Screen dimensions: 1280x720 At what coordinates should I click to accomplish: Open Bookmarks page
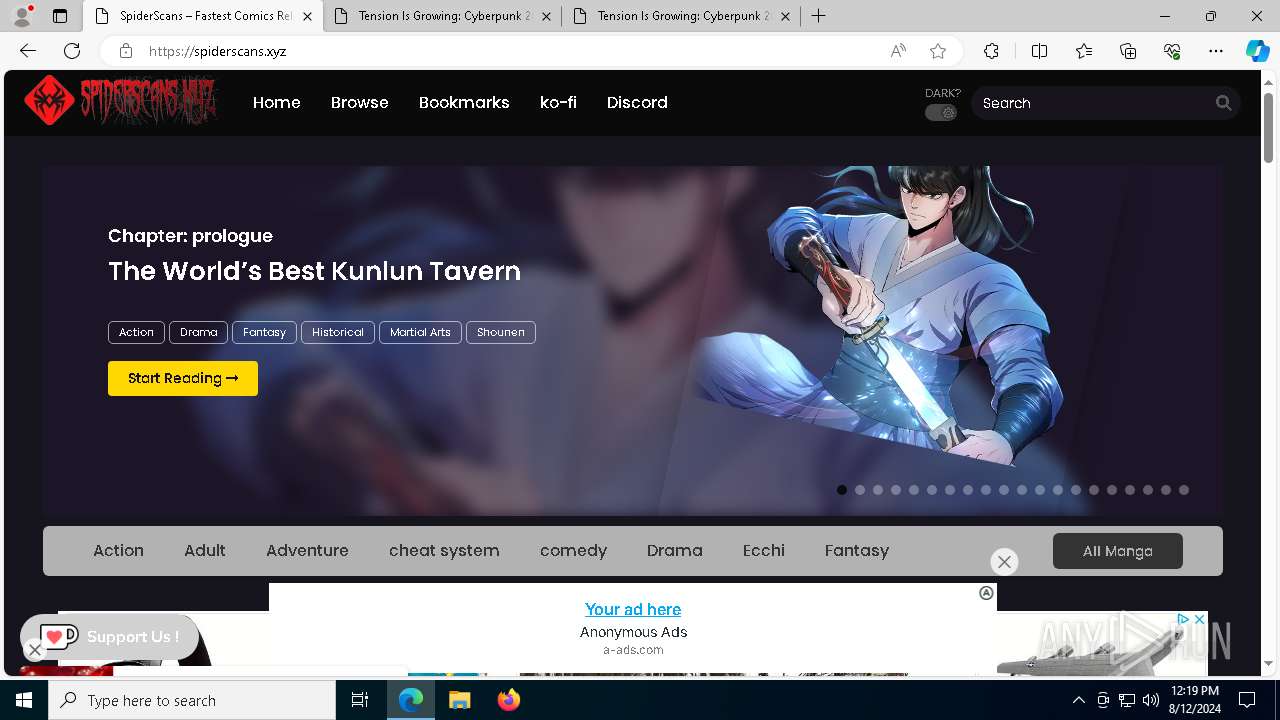pos(464,102)
